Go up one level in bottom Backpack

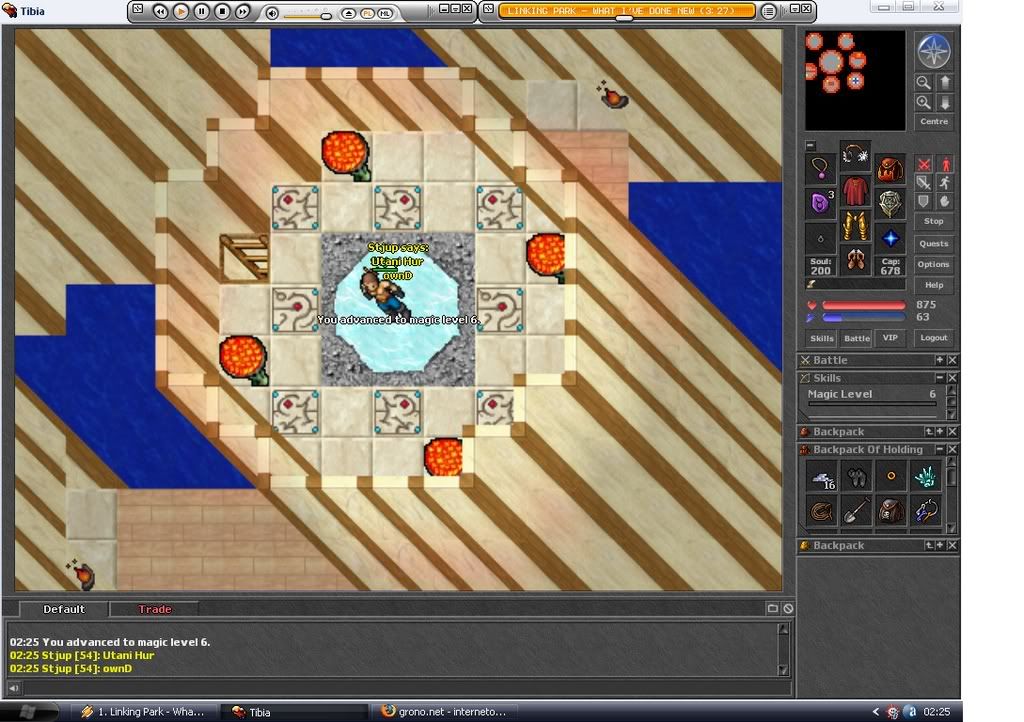tap(929, 545)
